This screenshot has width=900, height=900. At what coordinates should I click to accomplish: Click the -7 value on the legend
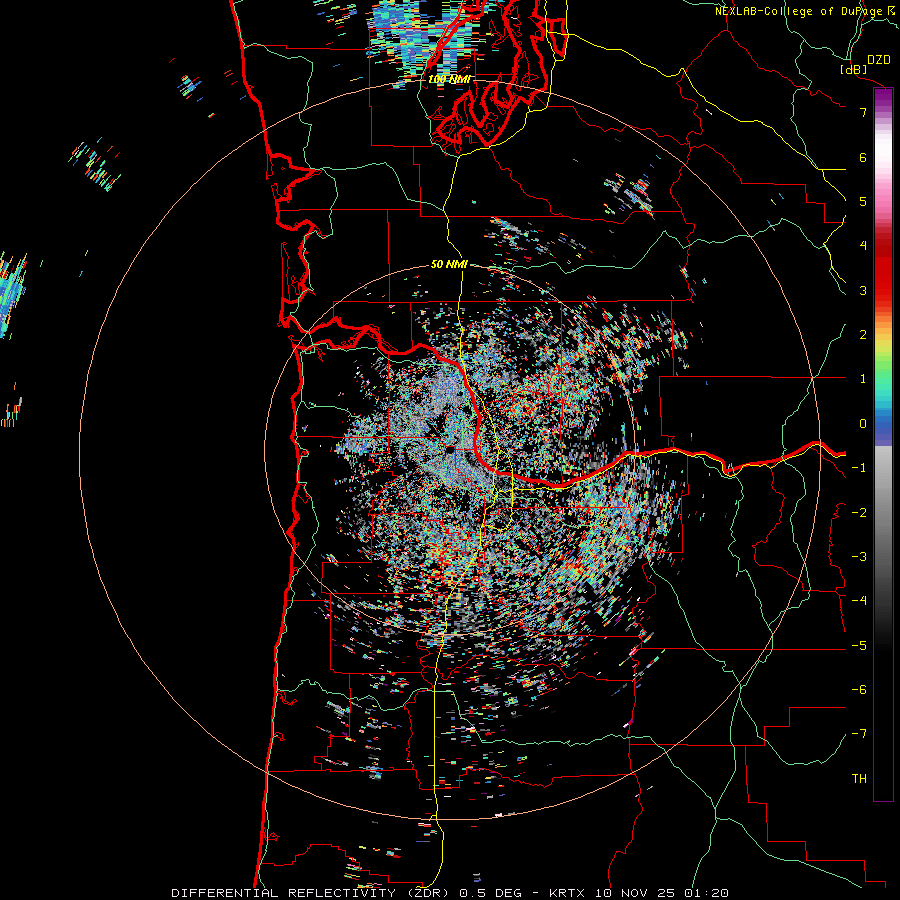click(859, 734)
